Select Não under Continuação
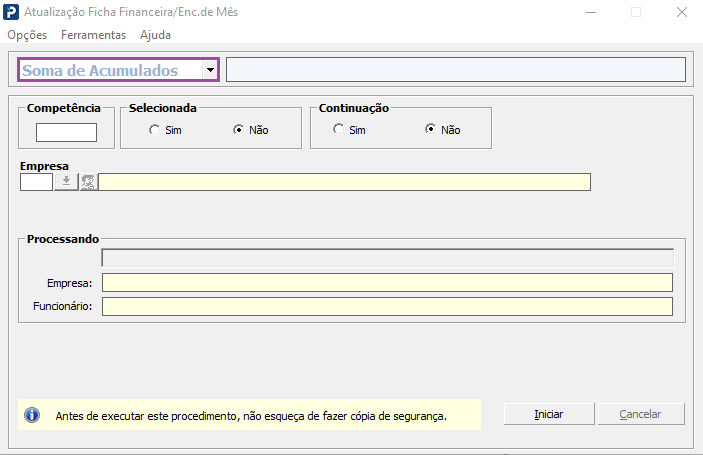 pyautogui.click(x=430, y=130)
